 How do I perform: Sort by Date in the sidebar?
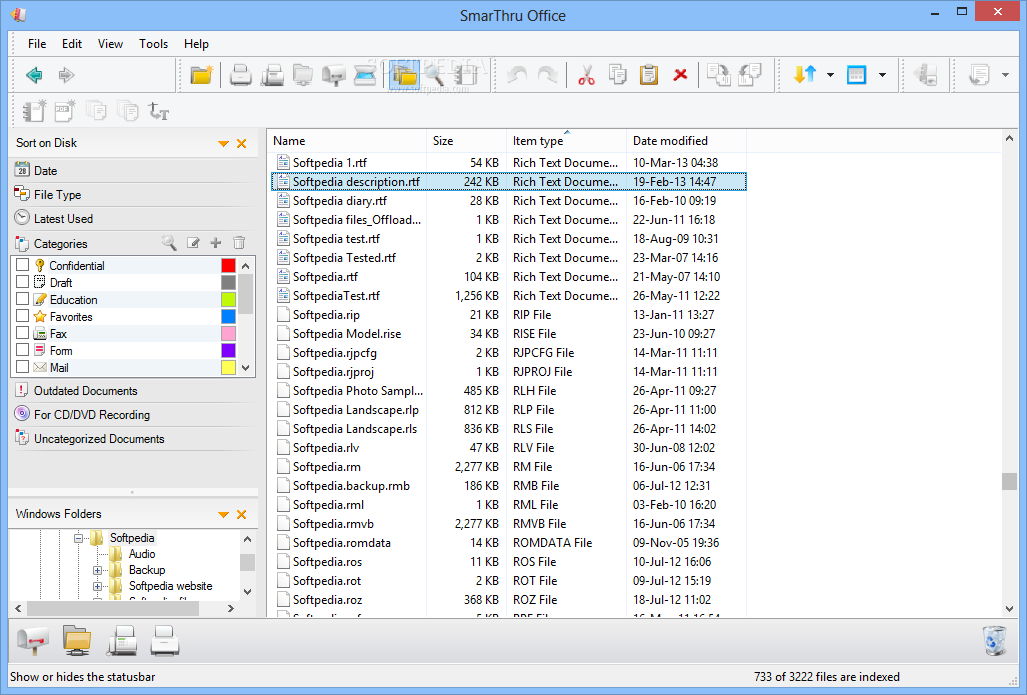(134, 171)
